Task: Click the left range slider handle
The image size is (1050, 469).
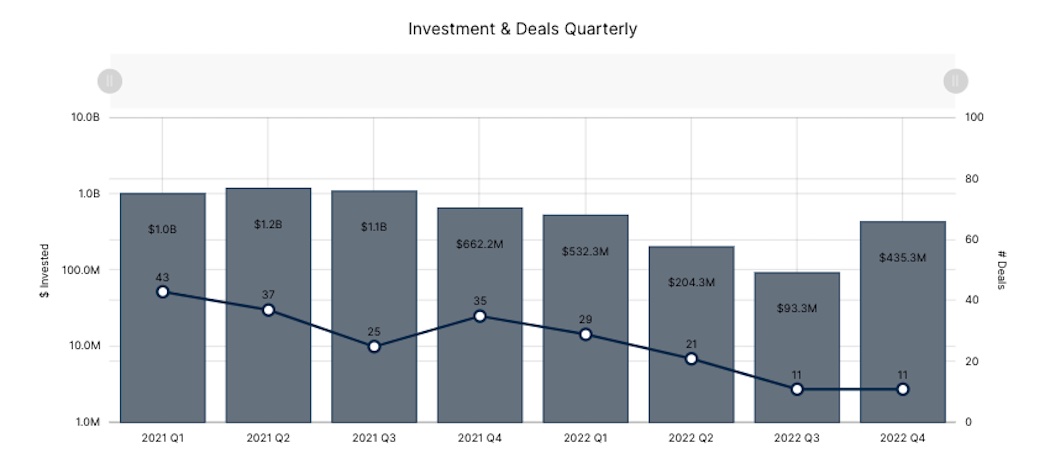Action: point(110,80)
